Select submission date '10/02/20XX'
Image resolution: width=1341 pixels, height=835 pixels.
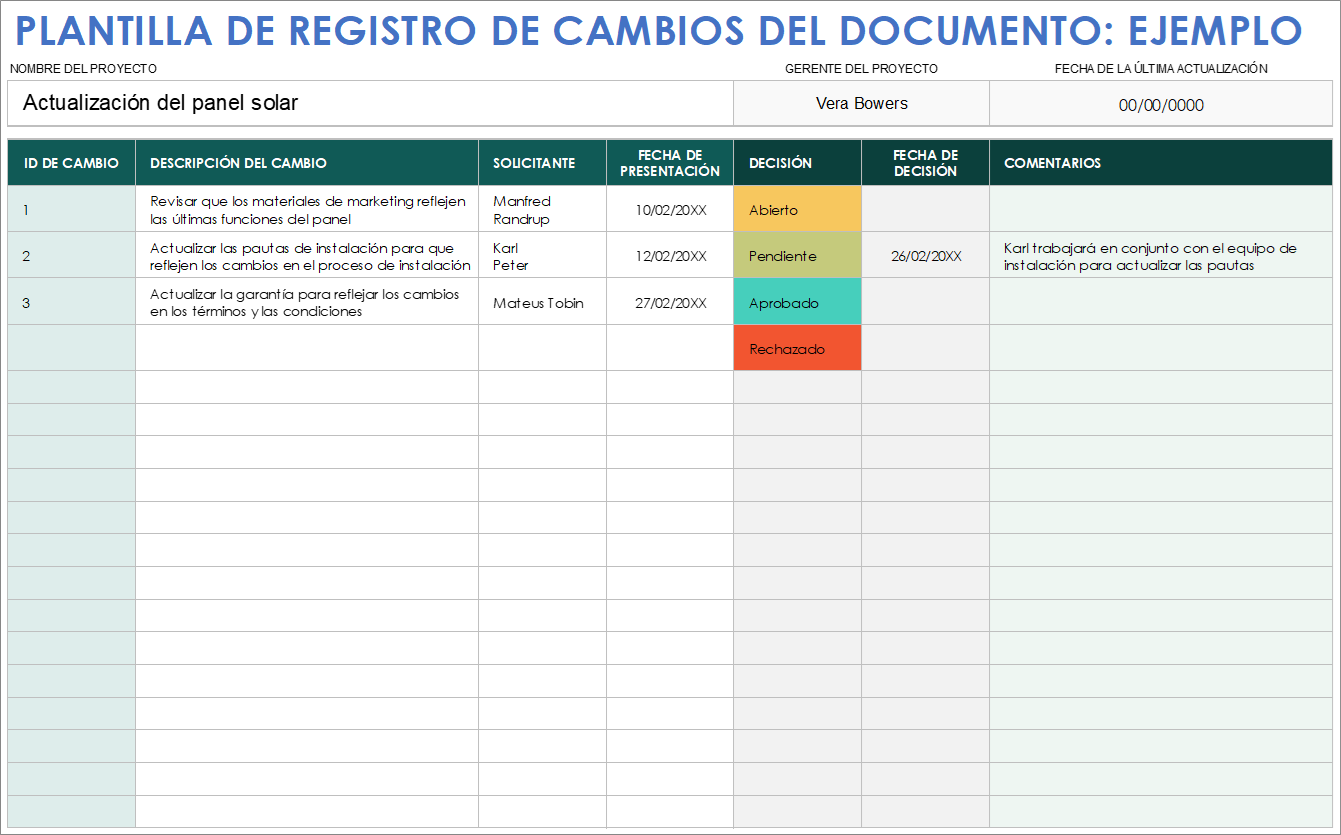[x=670, y=210]
